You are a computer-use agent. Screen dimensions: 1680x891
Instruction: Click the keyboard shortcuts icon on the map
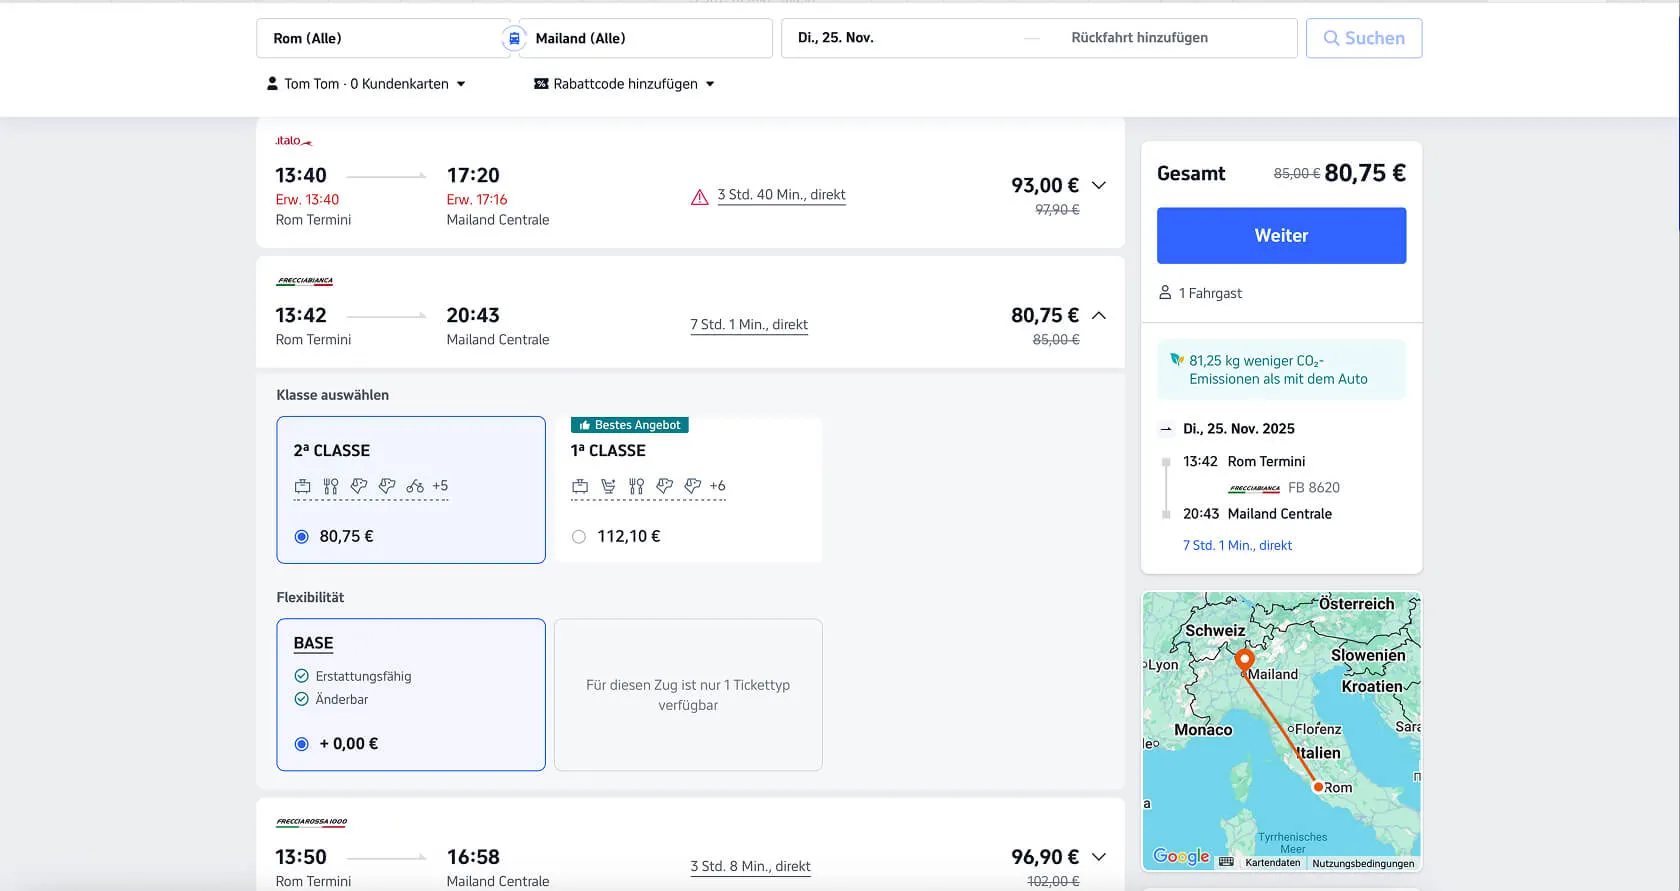pyautogui.click(x=1226, y=862)
